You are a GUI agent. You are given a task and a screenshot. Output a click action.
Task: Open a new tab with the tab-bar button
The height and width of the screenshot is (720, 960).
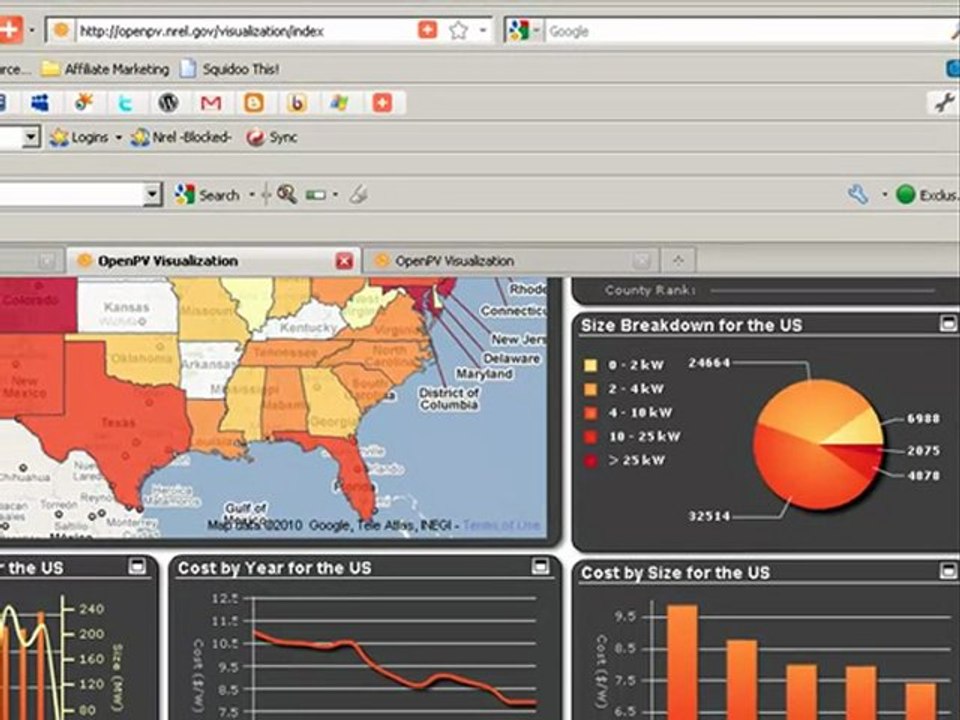click(678, 261)
